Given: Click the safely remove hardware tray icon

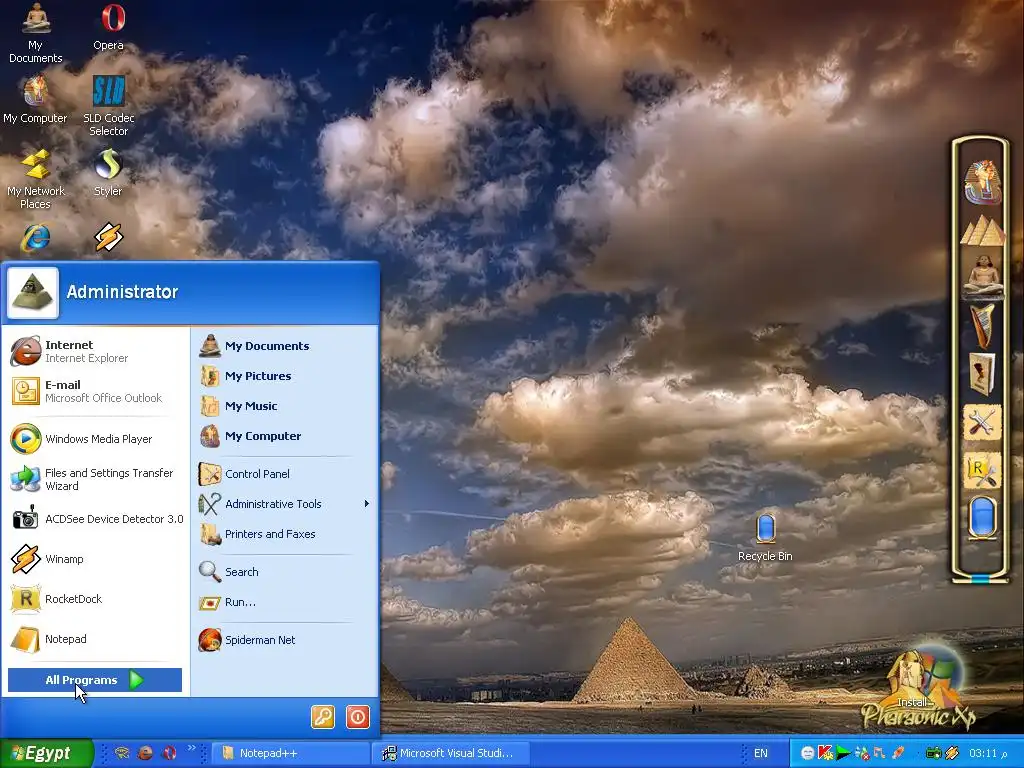Looking at the screenshot, I should pyautogui.click(x=899, y=753).
